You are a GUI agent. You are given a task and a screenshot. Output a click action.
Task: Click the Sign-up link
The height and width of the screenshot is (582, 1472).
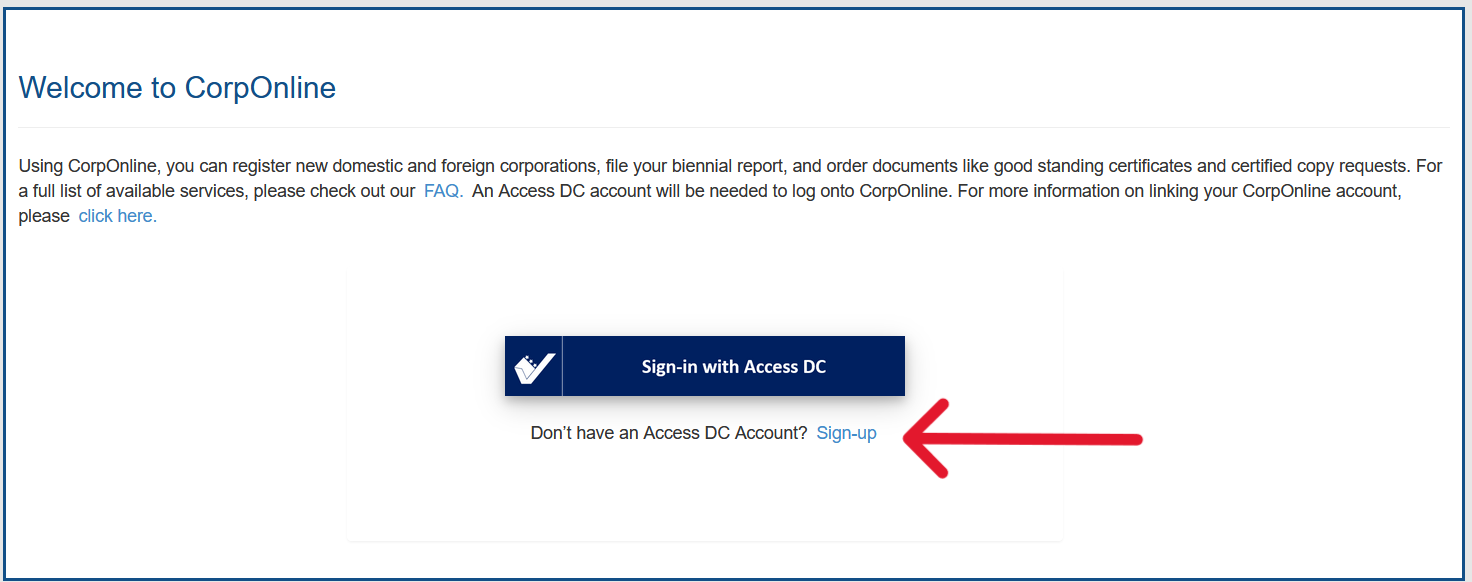point(846,433)
